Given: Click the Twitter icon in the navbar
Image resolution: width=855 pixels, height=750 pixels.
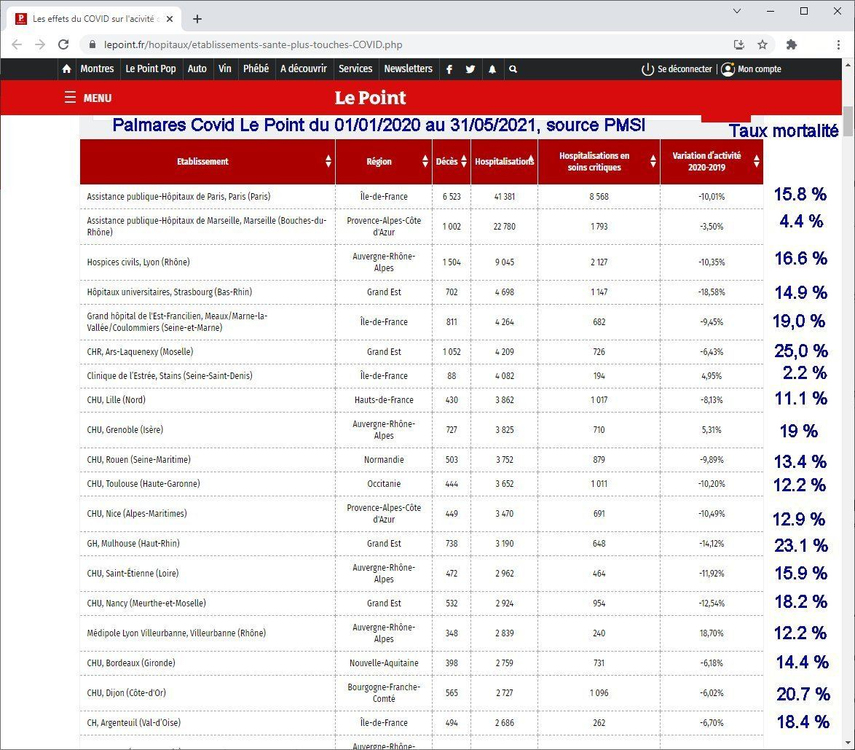Looking at the screenshot, I should (x=470, y=69).
